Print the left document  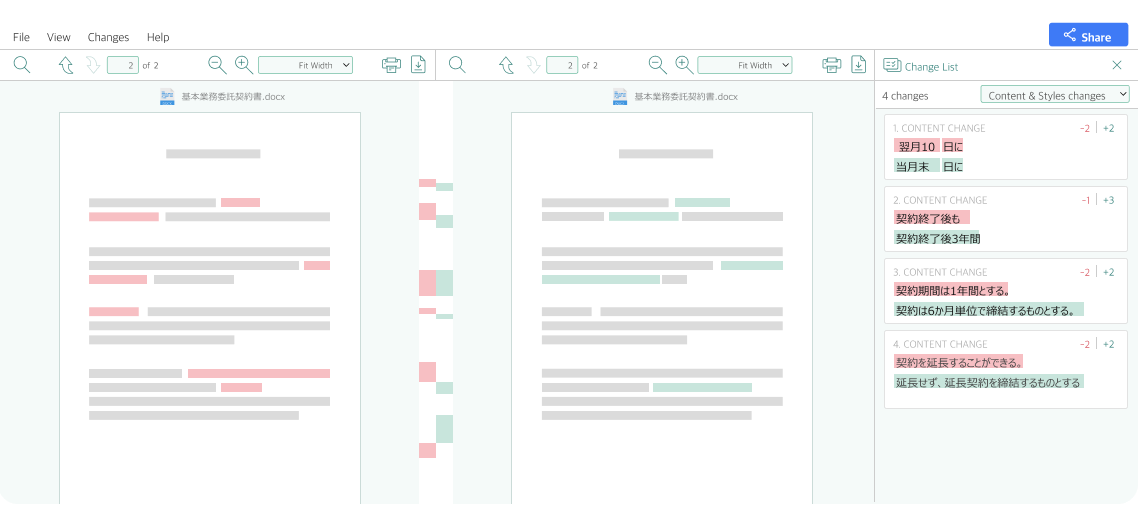[x=391, y=65]
